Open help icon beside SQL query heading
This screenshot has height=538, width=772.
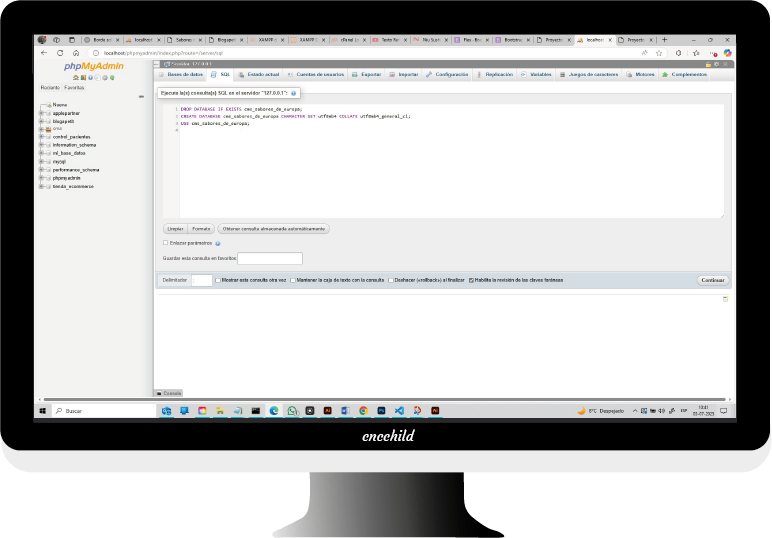pyautogui.click(x=294, y=92)
